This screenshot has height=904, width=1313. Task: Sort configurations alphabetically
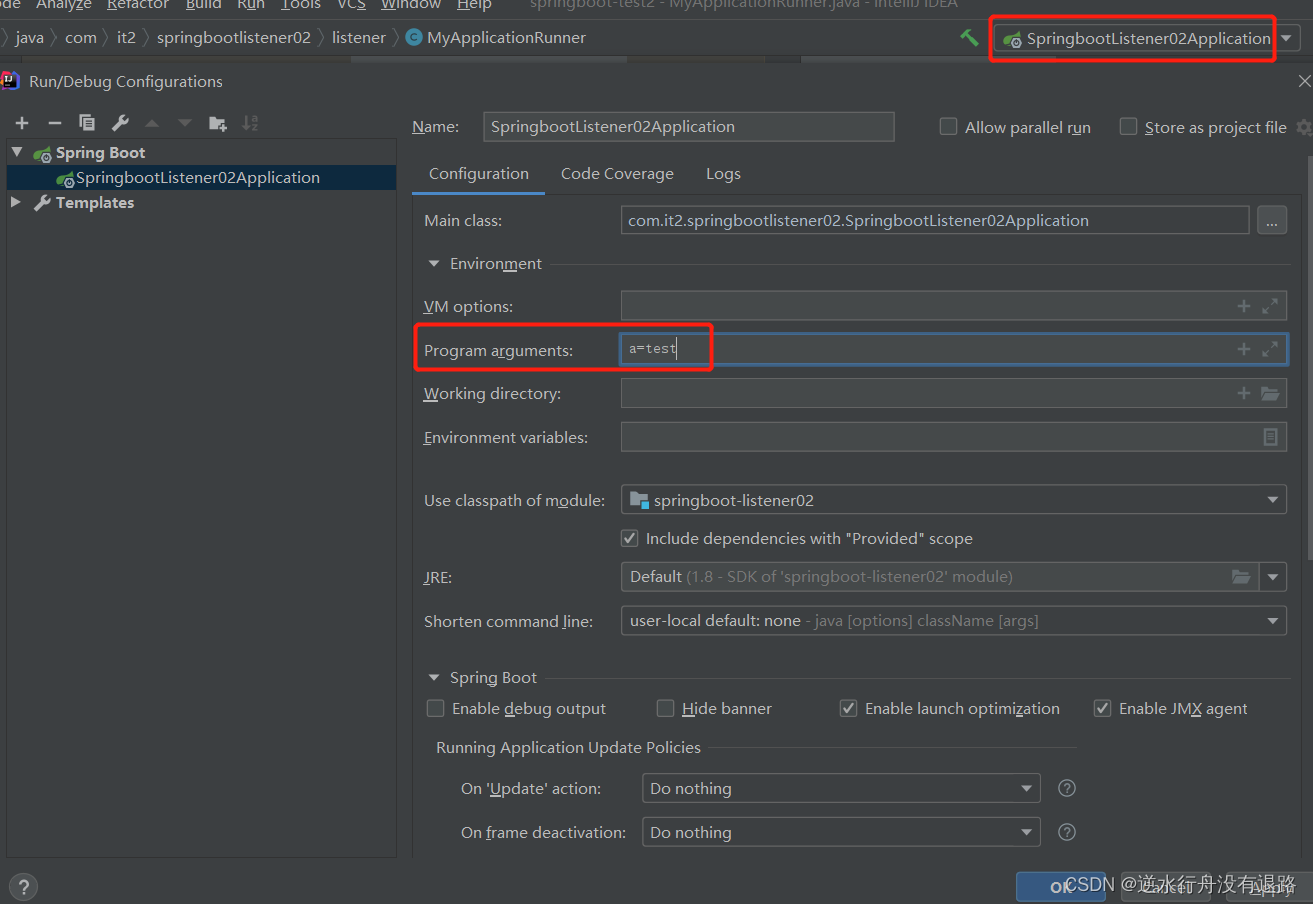[250, 123]
